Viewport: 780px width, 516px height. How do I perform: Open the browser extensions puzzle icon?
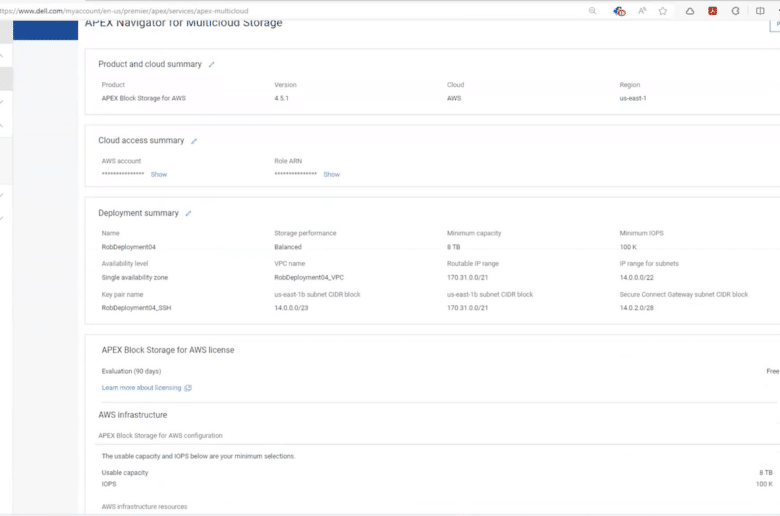coord(735,11)
